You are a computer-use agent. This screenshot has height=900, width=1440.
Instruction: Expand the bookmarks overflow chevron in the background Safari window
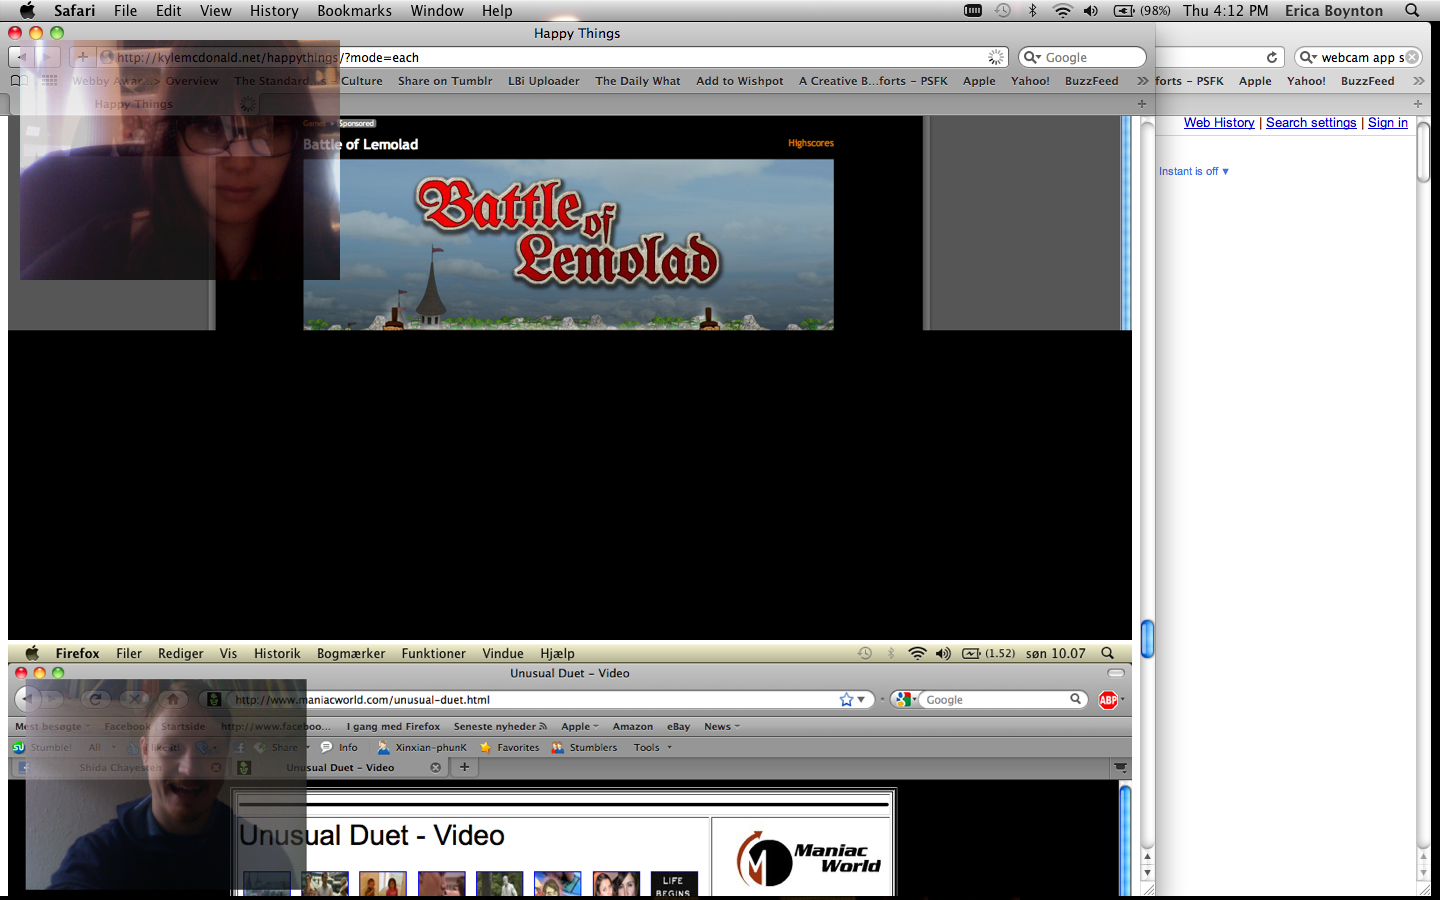click(1418, 81)
